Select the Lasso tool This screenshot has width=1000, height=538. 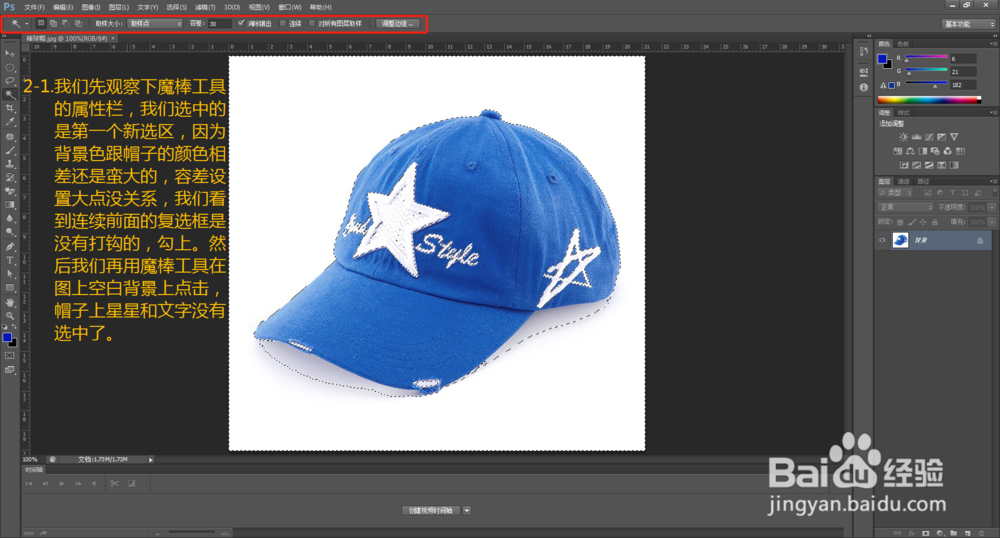tap(10, 80)
